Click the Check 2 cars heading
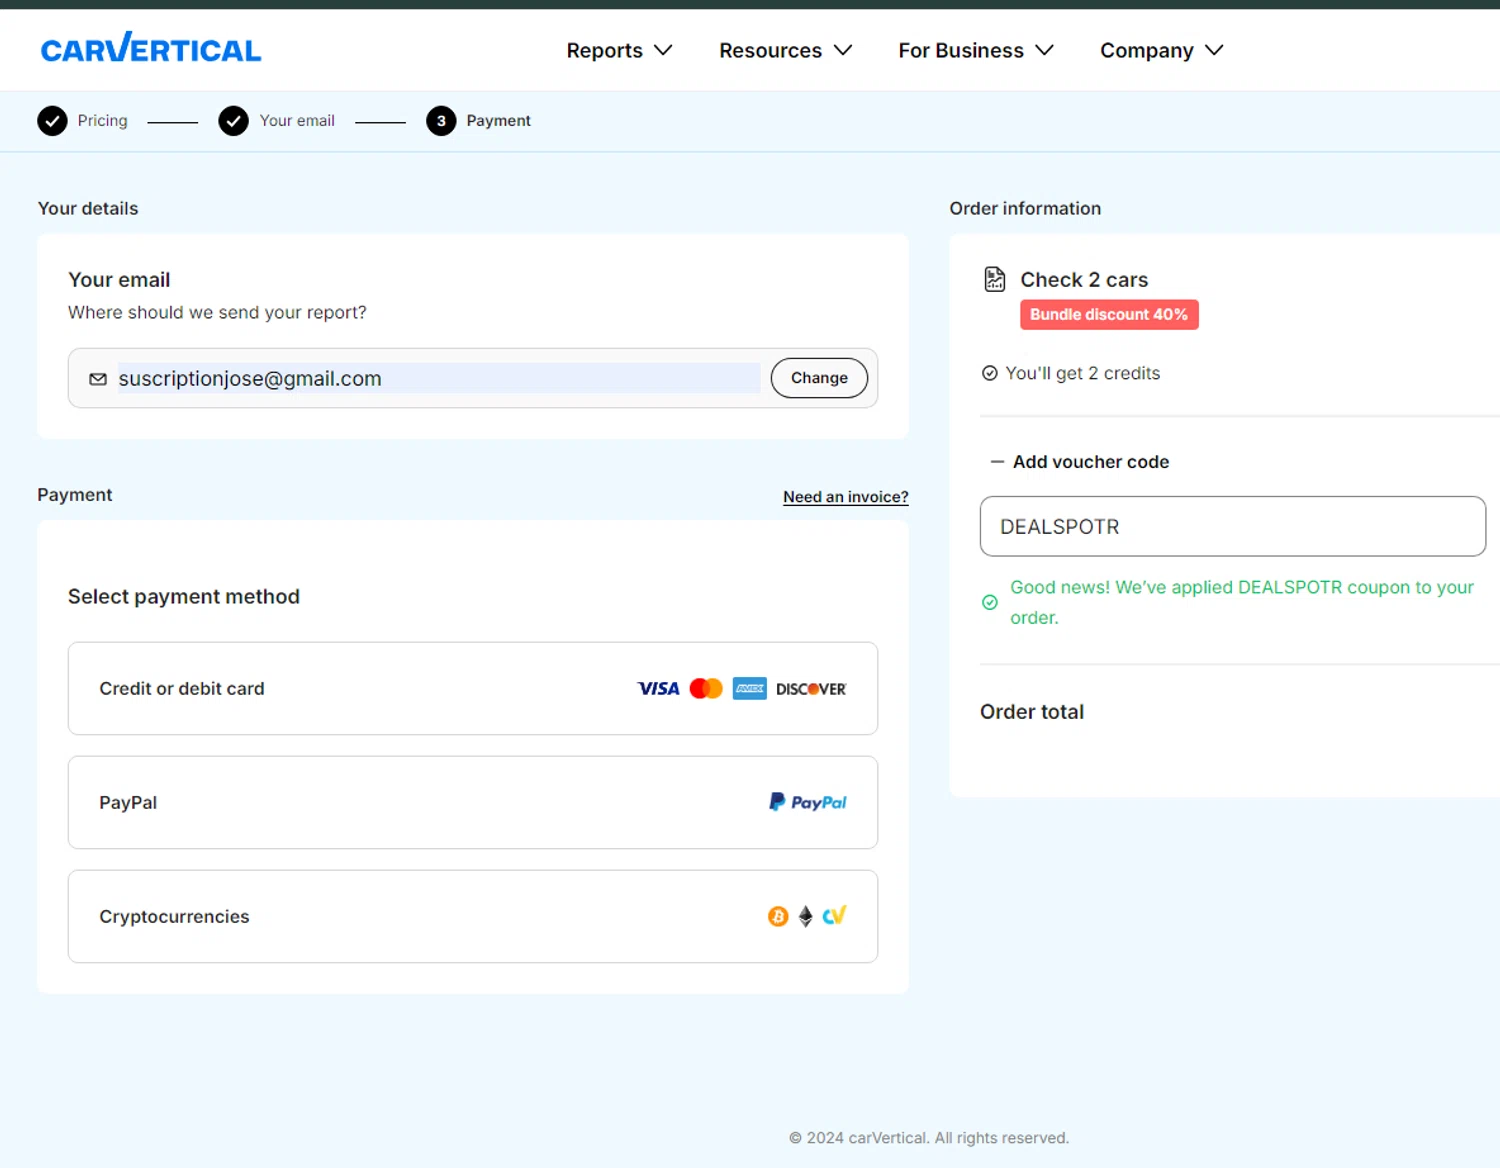The height and width of the screenshot is (1168, 1500). pos(1084,280)
